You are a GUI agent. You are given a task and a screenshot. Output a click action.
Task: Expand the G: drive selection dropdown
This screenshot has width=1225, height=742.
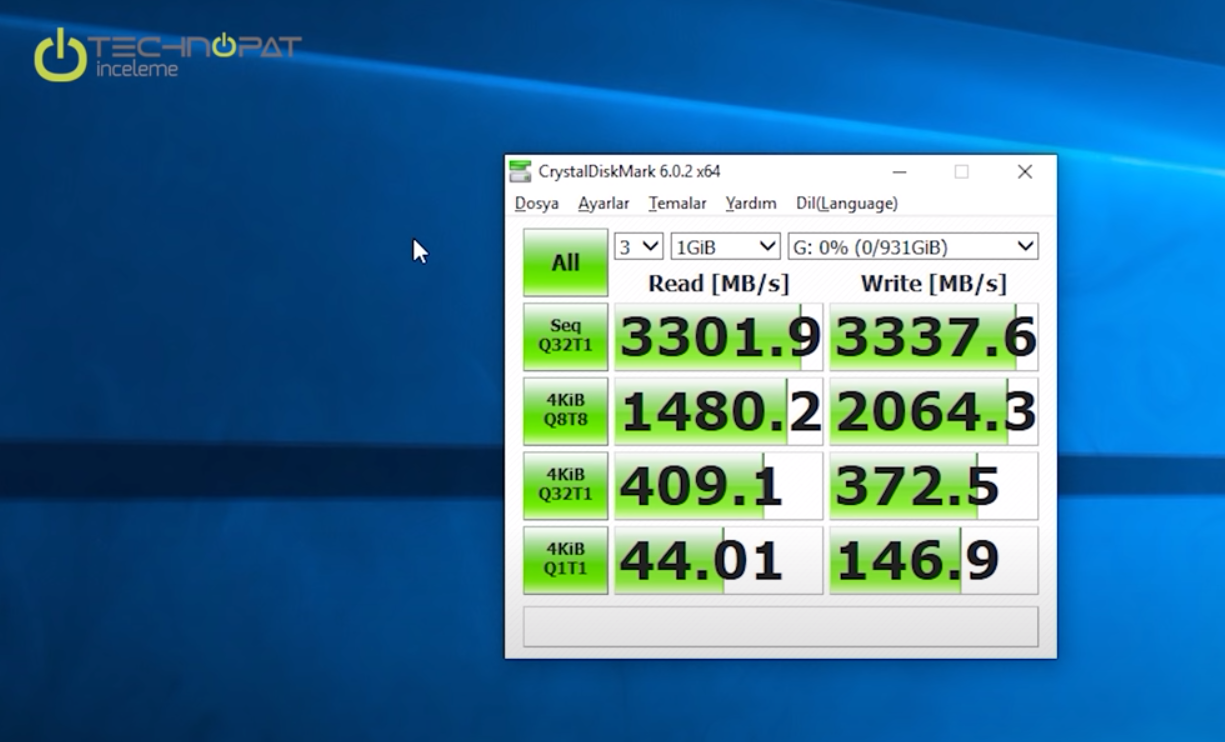coord(913,246)
